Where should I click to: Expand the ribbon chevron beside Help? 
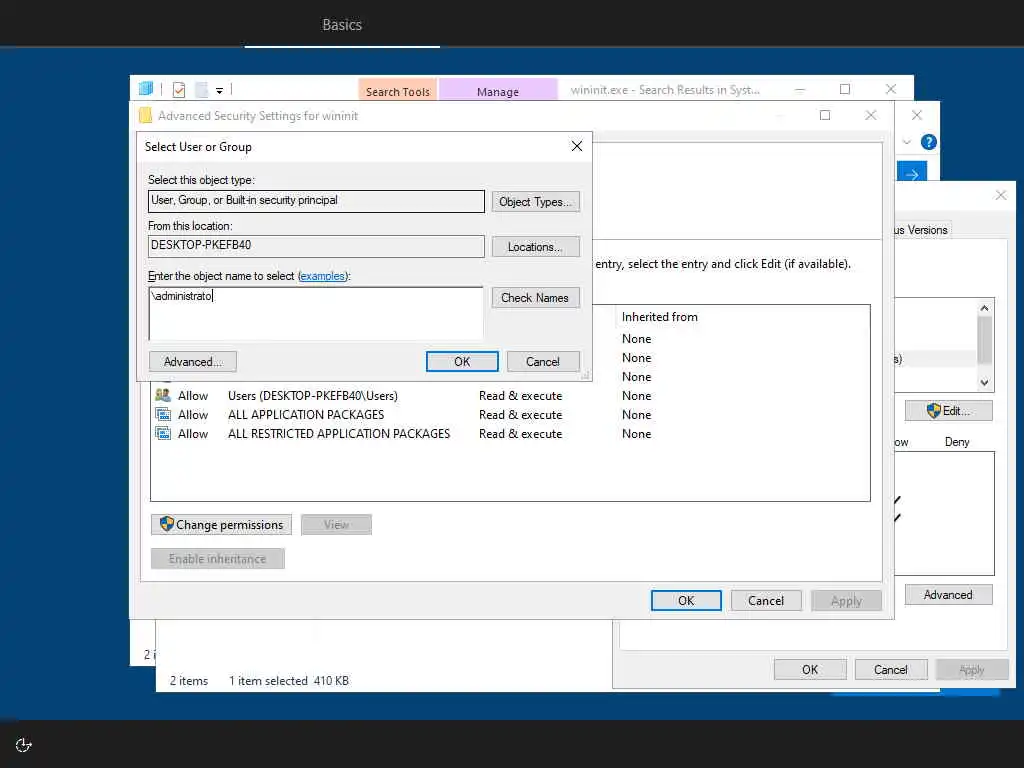tap(906, 142)
